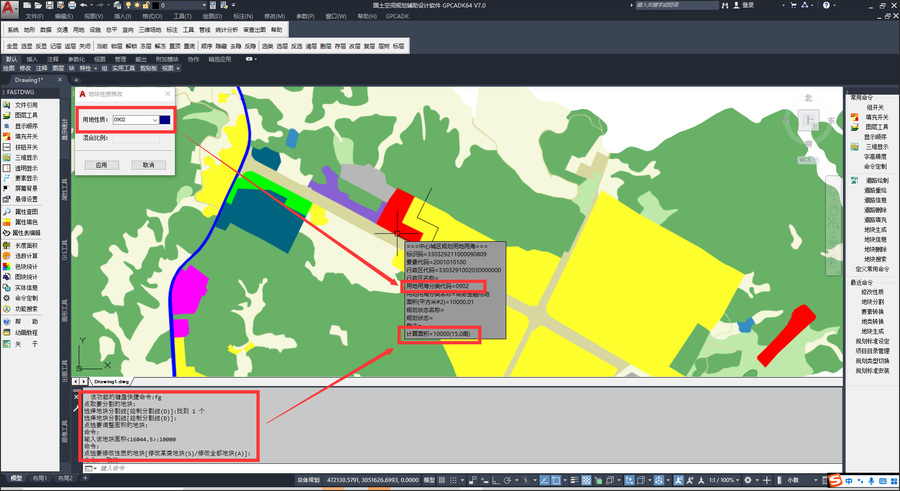Click the Open file icon in quick access toolbar

pyautogui.click(x=38, y=5)
